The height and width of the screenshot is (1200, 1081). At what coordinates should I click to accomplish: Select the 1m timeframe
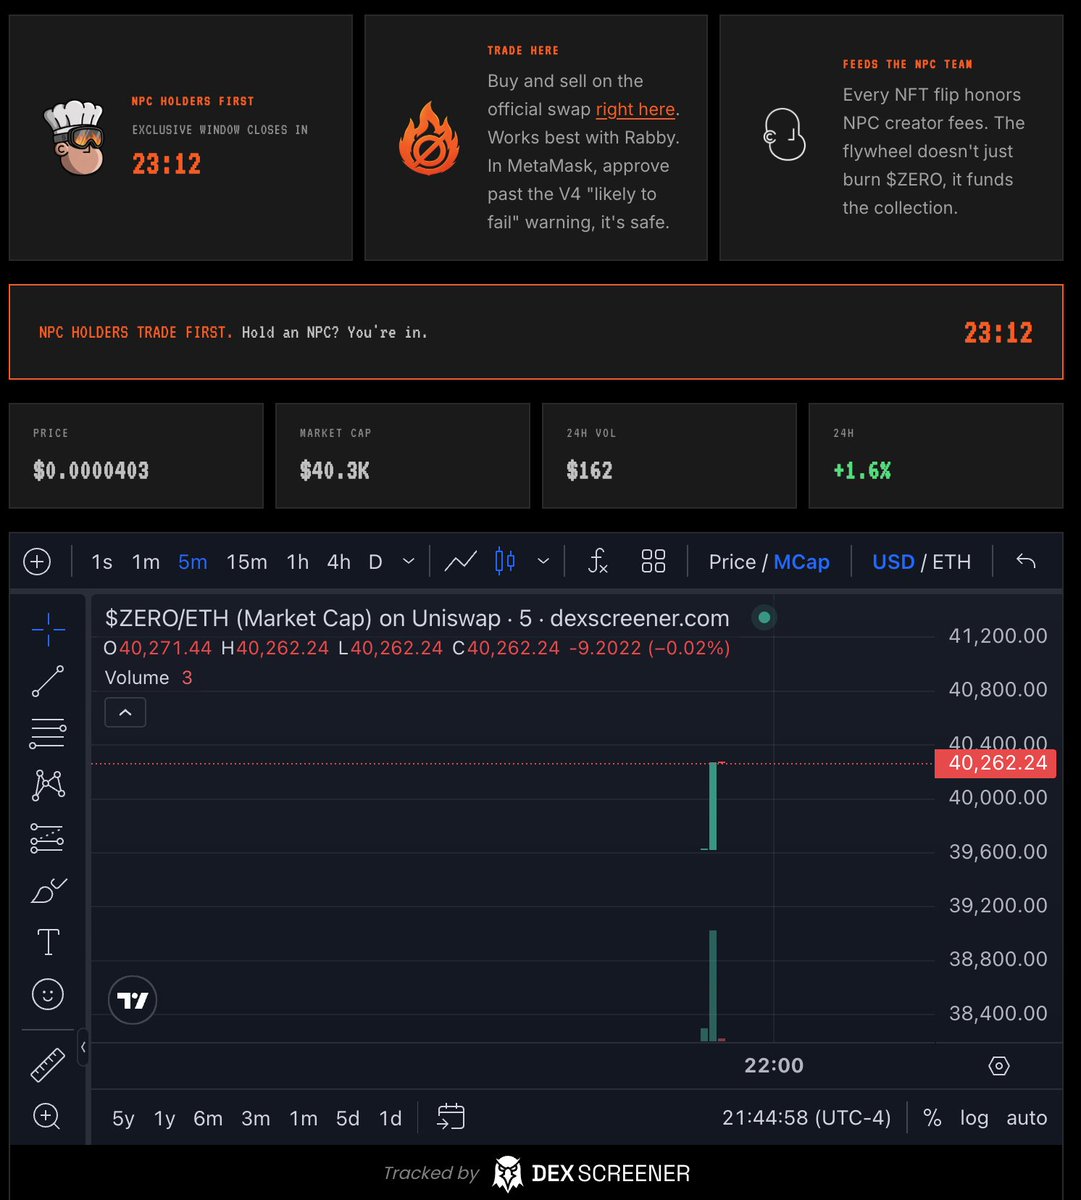(x=146, y=562)
